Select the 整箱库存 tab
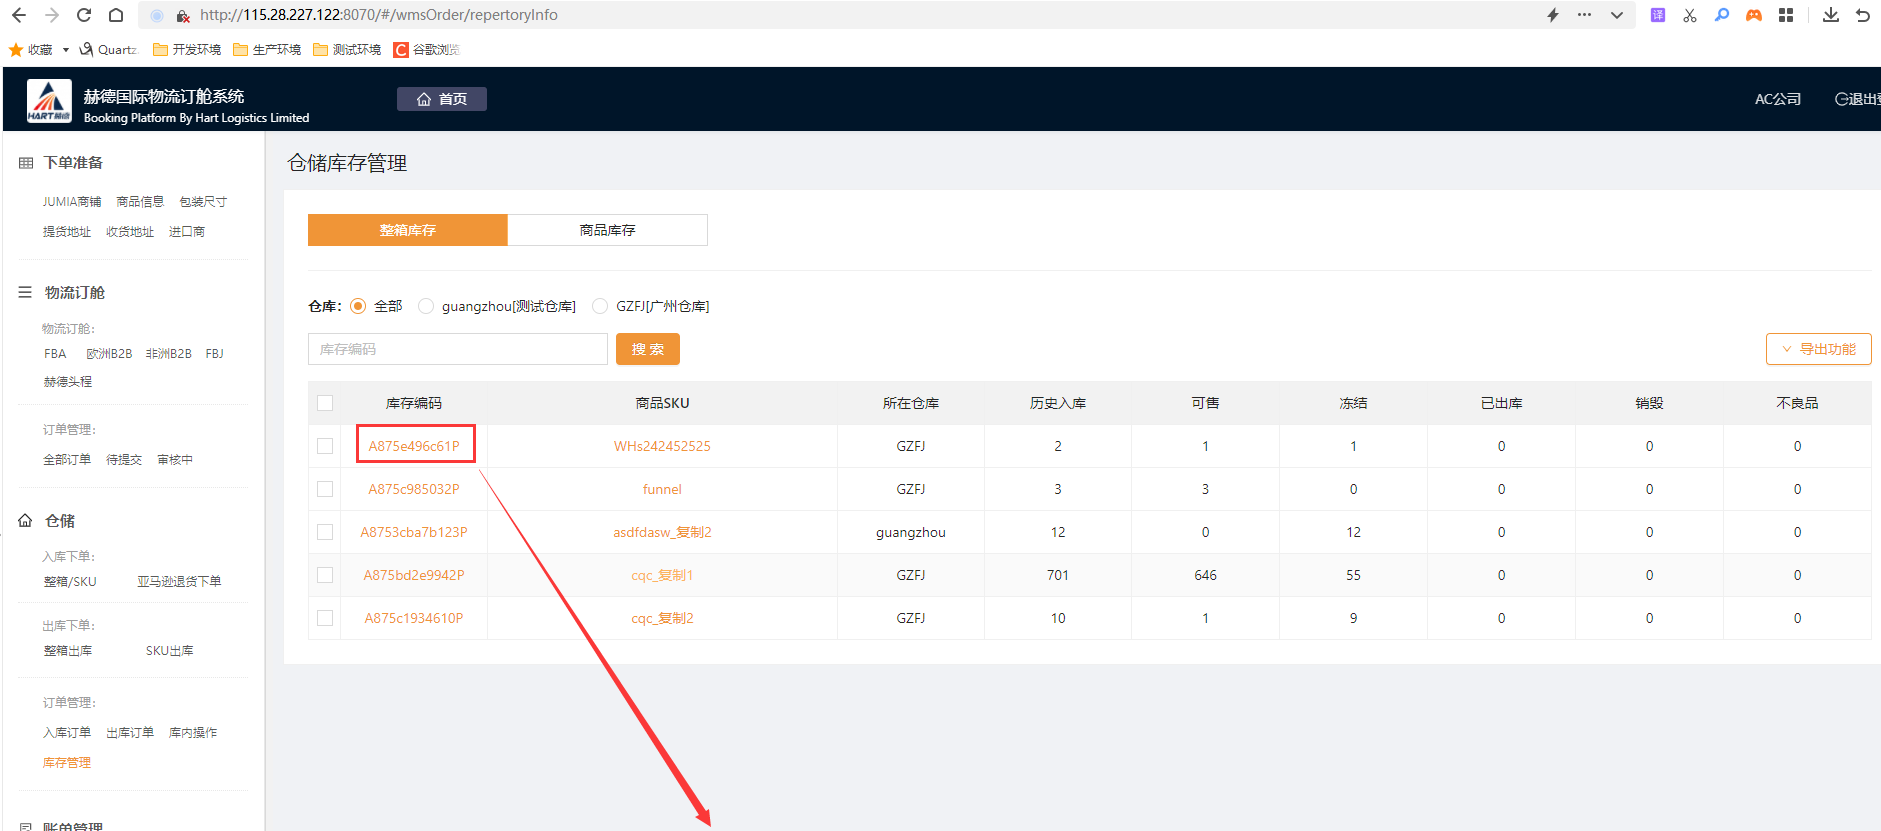The width and height of the screenshot is (1881, 831). 407,230
